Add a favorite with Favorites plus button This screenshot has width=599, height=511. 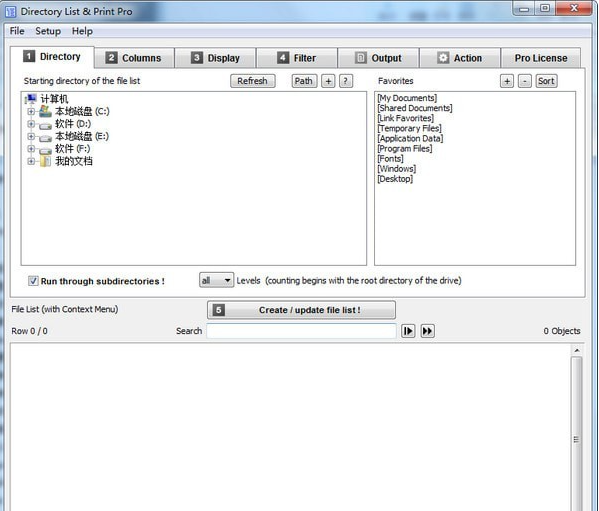pos(507,81)
